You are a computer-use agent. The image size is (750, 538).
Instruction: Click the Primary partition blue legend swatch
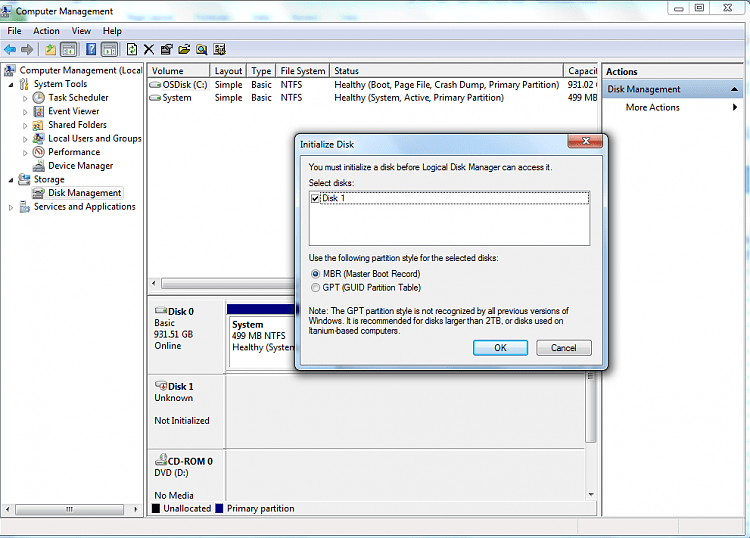220,508
